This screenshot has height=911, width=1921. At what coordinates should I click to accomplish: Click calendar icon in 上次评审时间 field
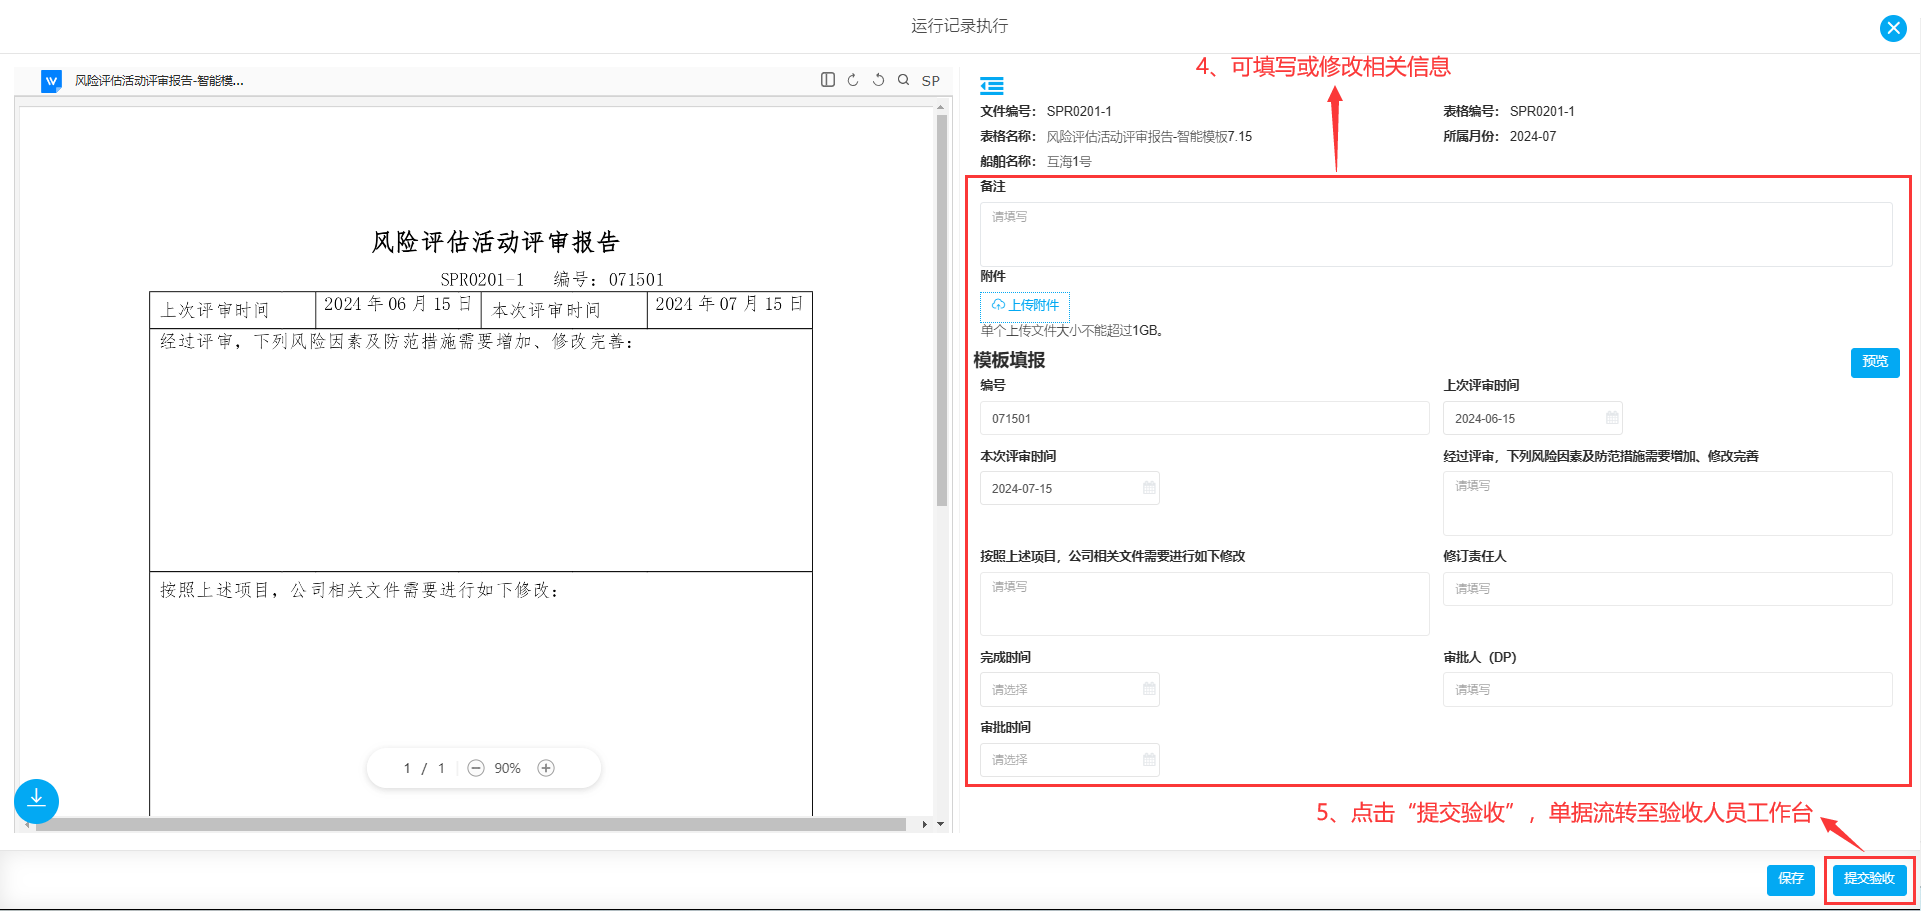1612,418
